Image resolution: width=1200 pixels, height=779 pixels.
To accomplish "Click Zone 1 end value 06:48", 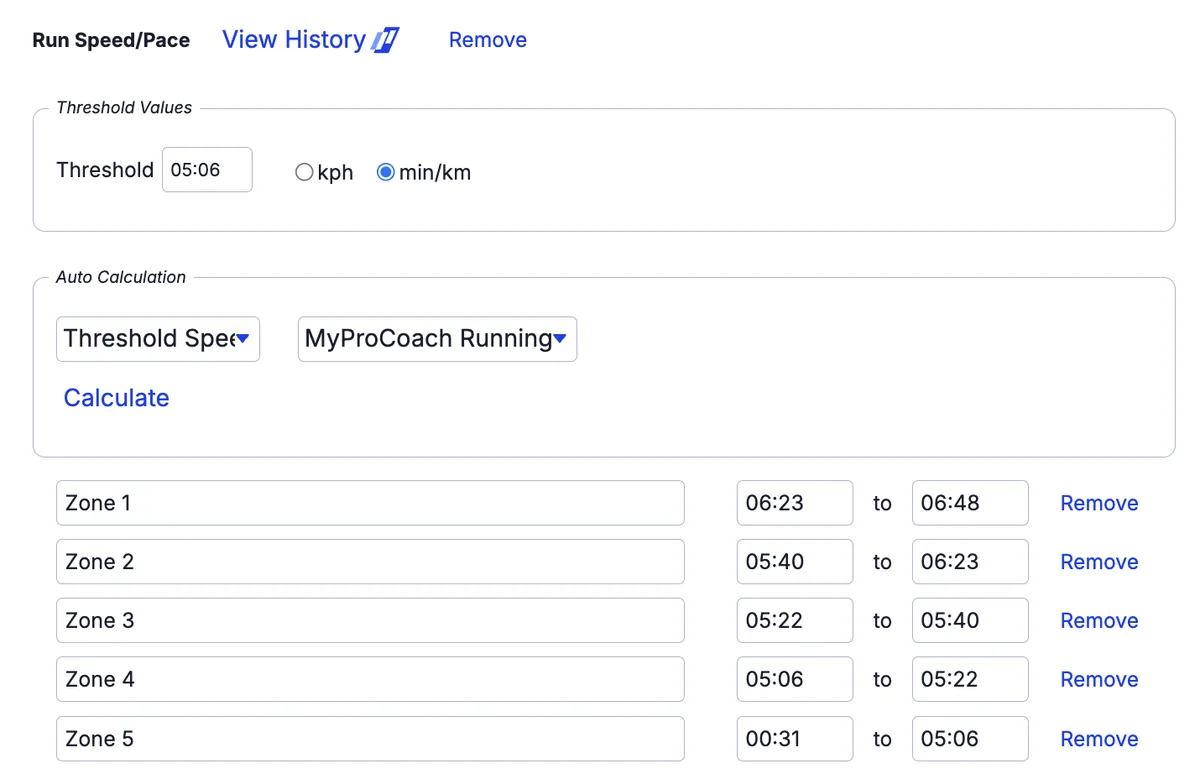I will point(970,503).
